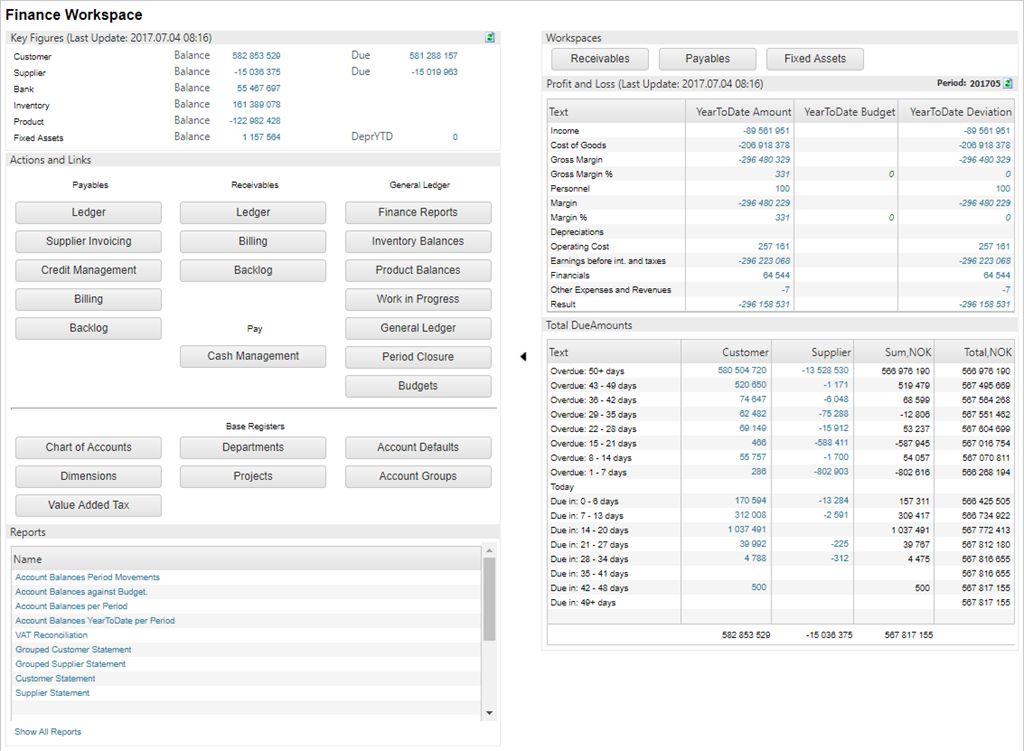Collapse the panel using the black arrow
Screen dimensions: 1024x751
pyautogui.click(x=522, y=356)
